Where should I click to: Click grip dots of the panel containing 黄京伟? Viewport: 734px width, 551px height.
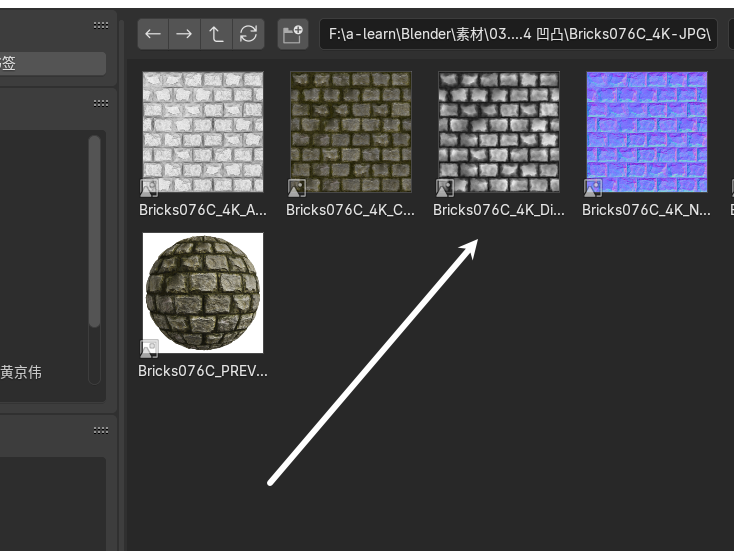(101, 102)
